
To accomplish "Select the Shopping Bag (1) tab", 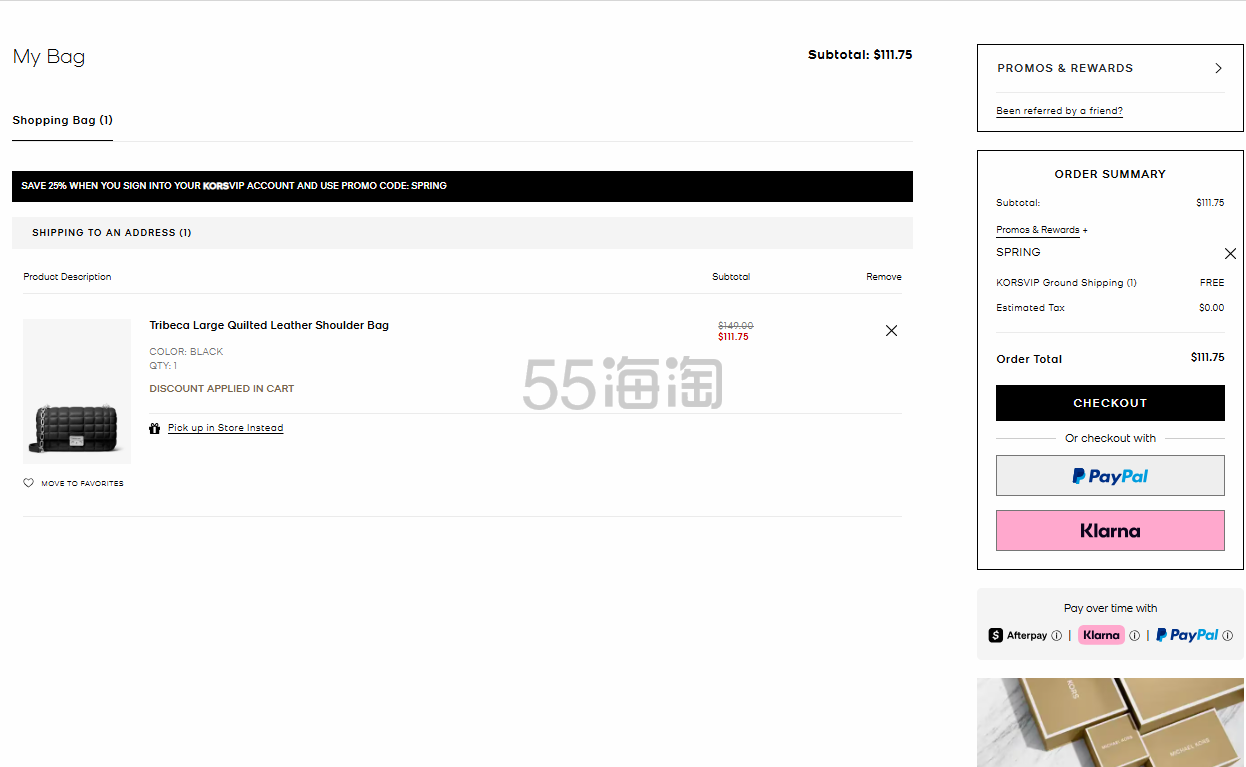I will [x=62, y=120].
